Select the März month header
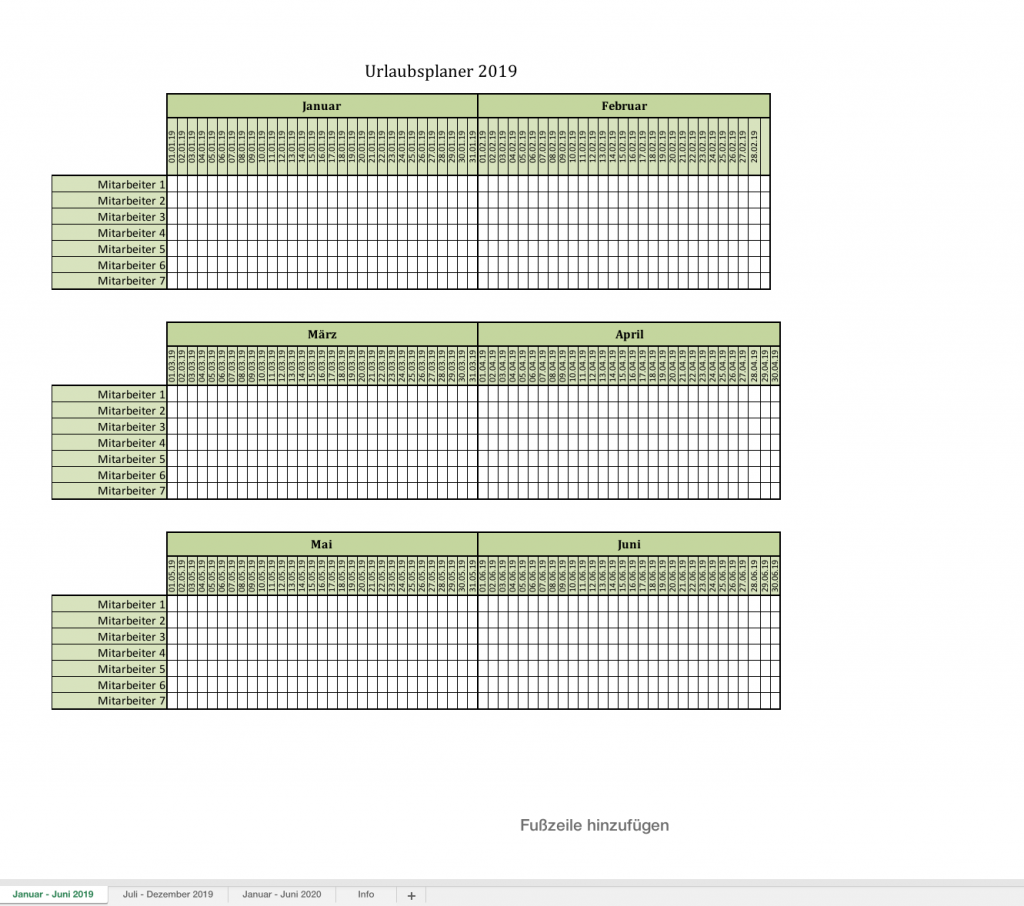Screen dimensions: 1024x906 322,334
